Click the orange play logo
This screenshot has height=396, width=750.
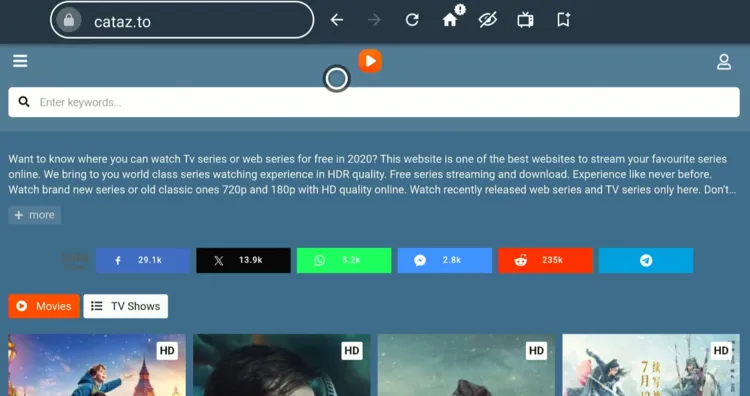(370, 61)
